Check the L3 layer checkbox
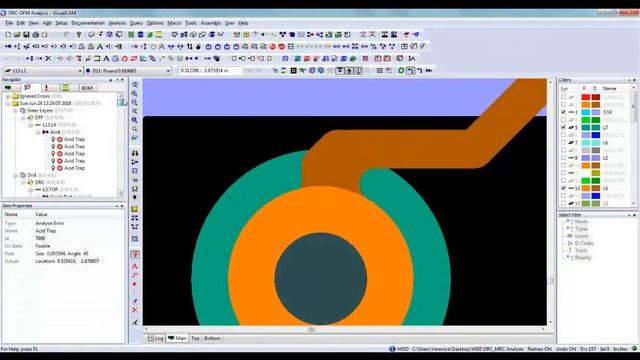The image size is (640, 360). point(563,203)
